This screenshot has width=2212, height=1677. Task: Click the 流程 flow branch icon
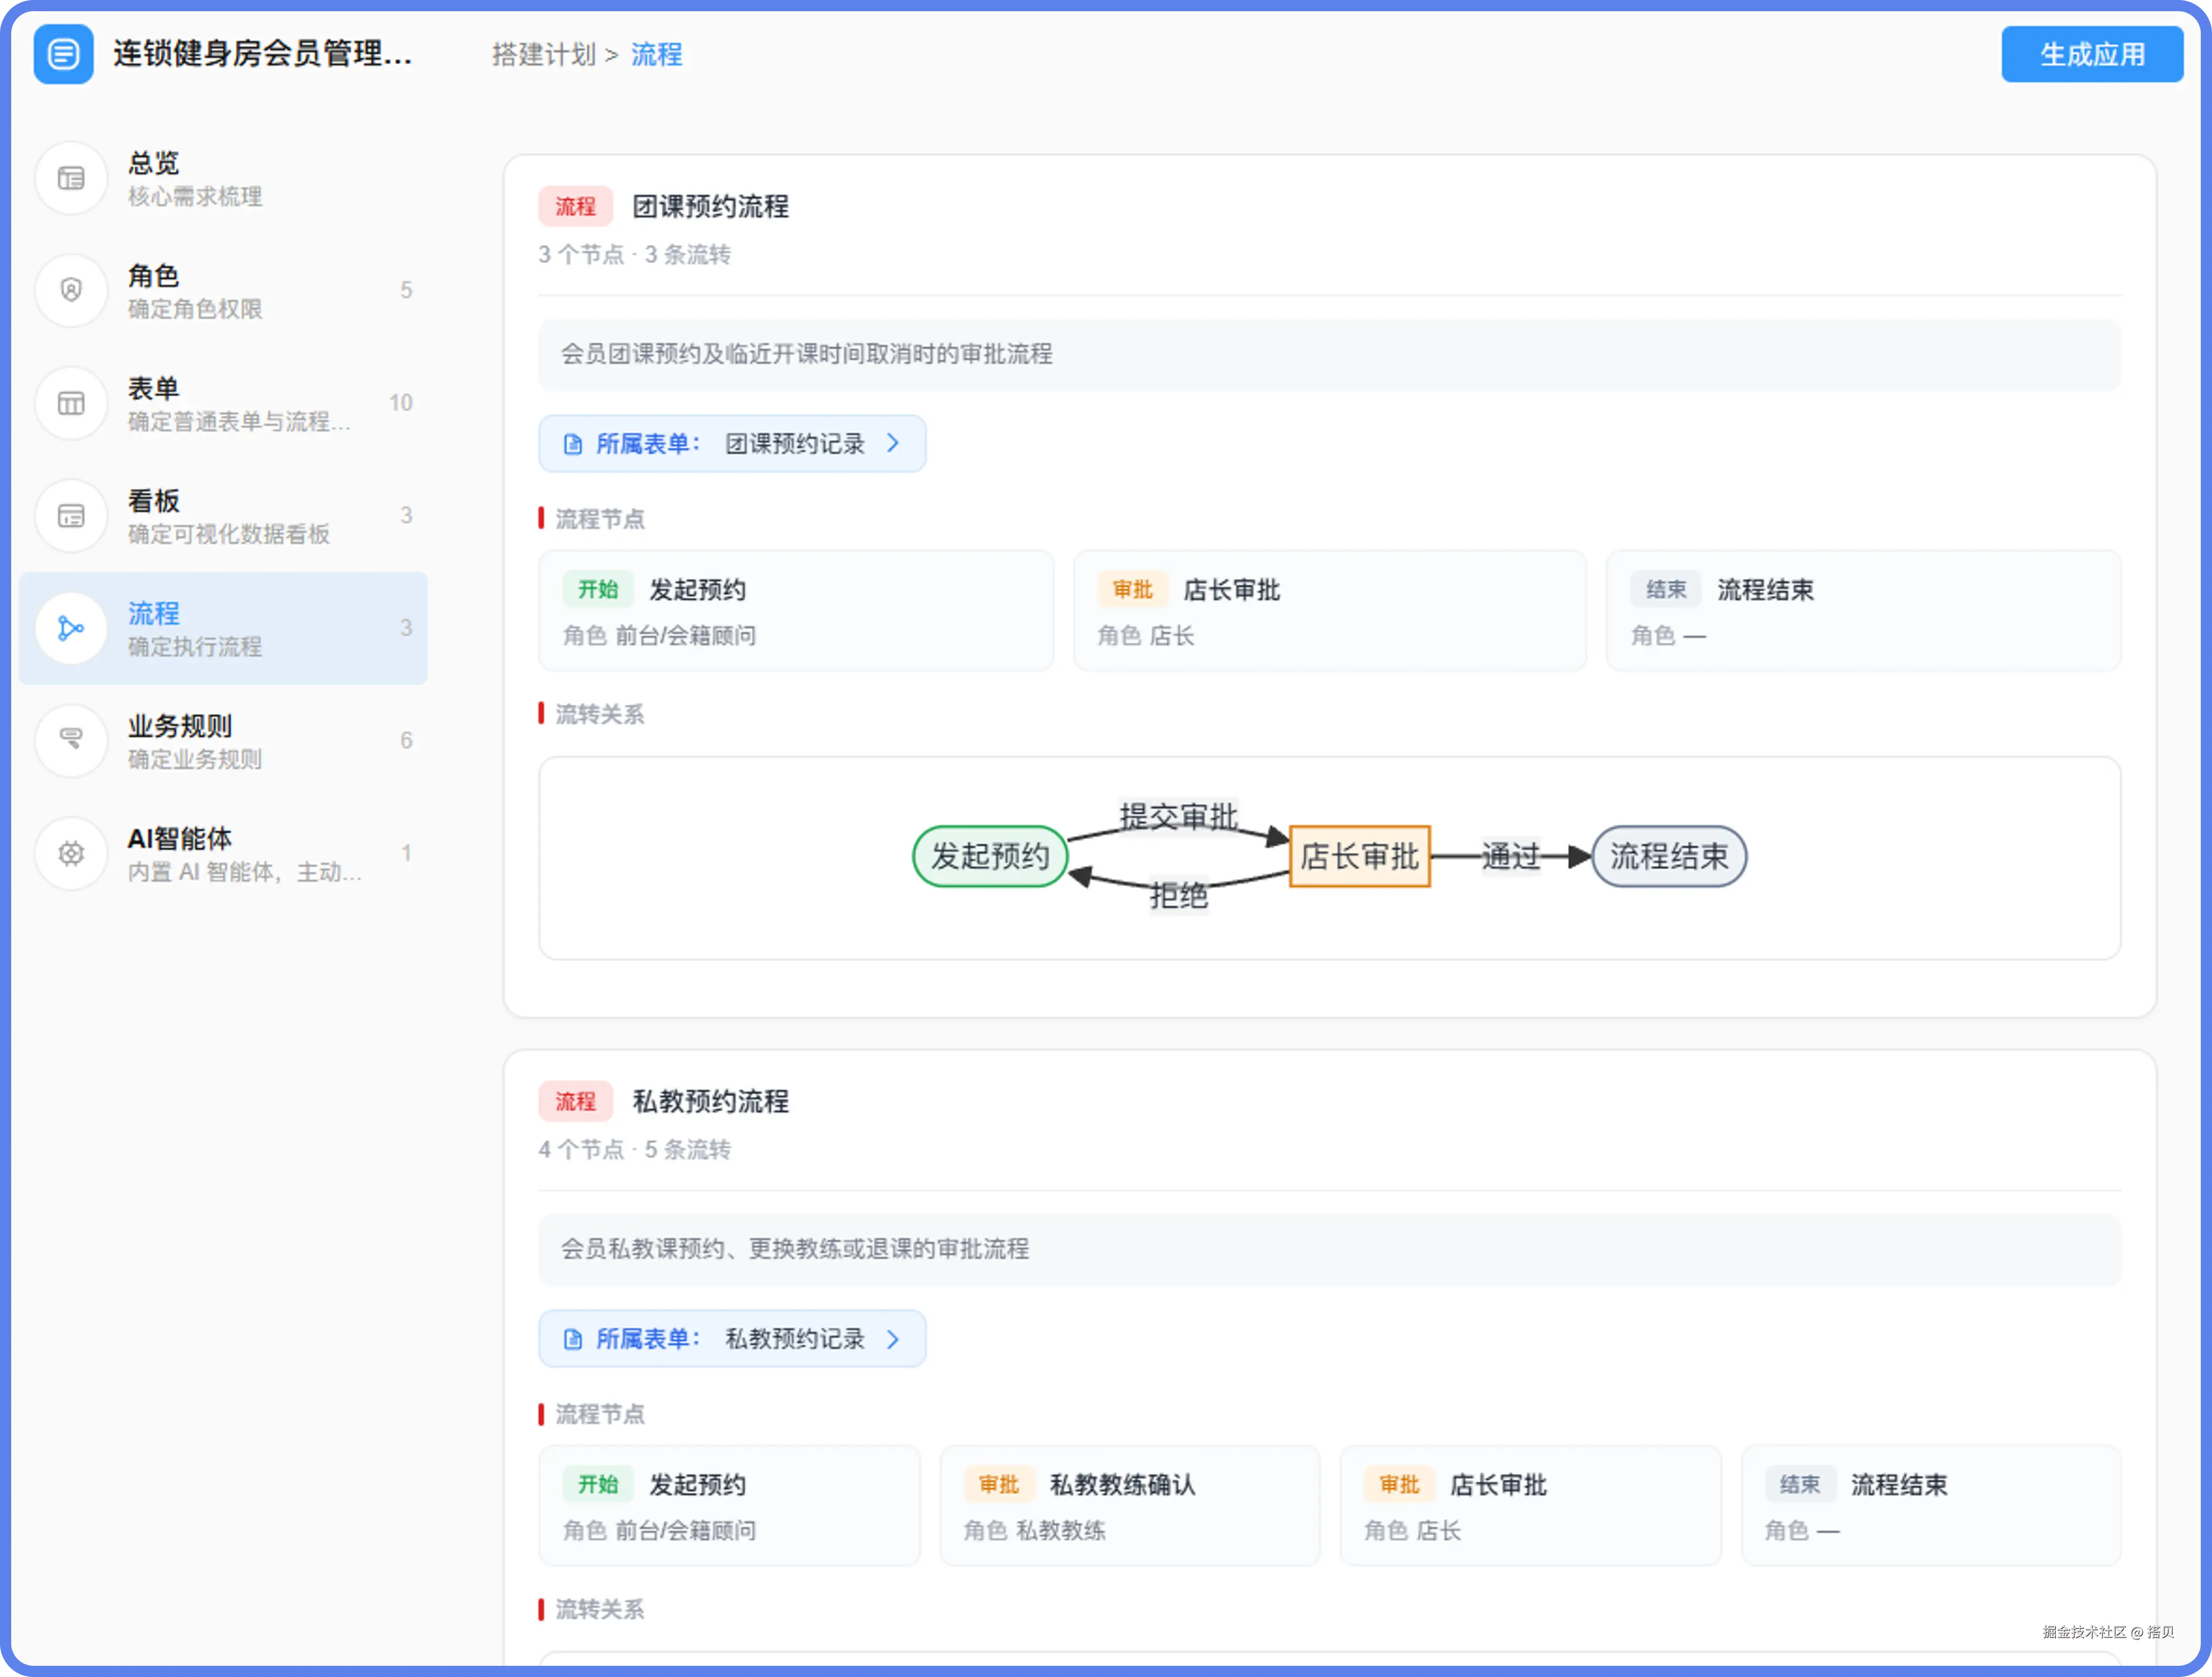(x=71, y=629)
